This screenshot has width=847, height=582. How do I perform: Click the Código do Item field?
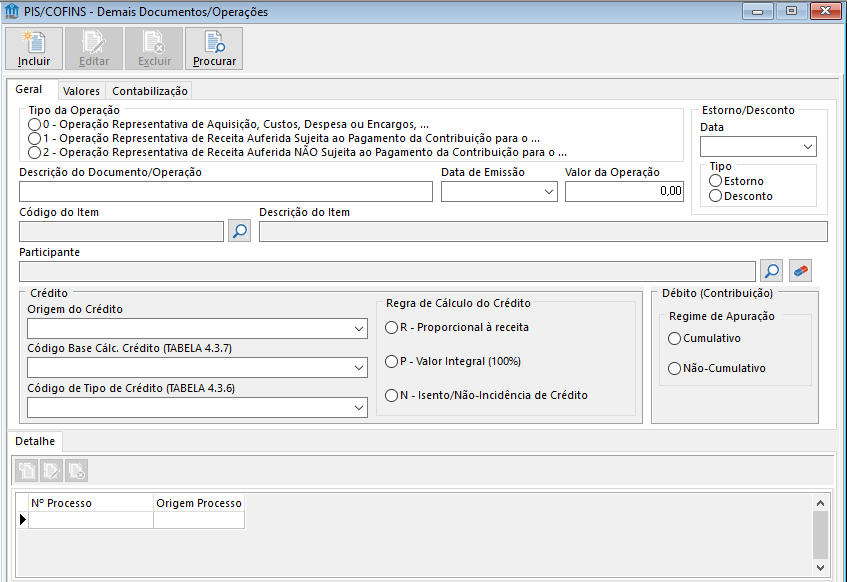pos(122,231)
